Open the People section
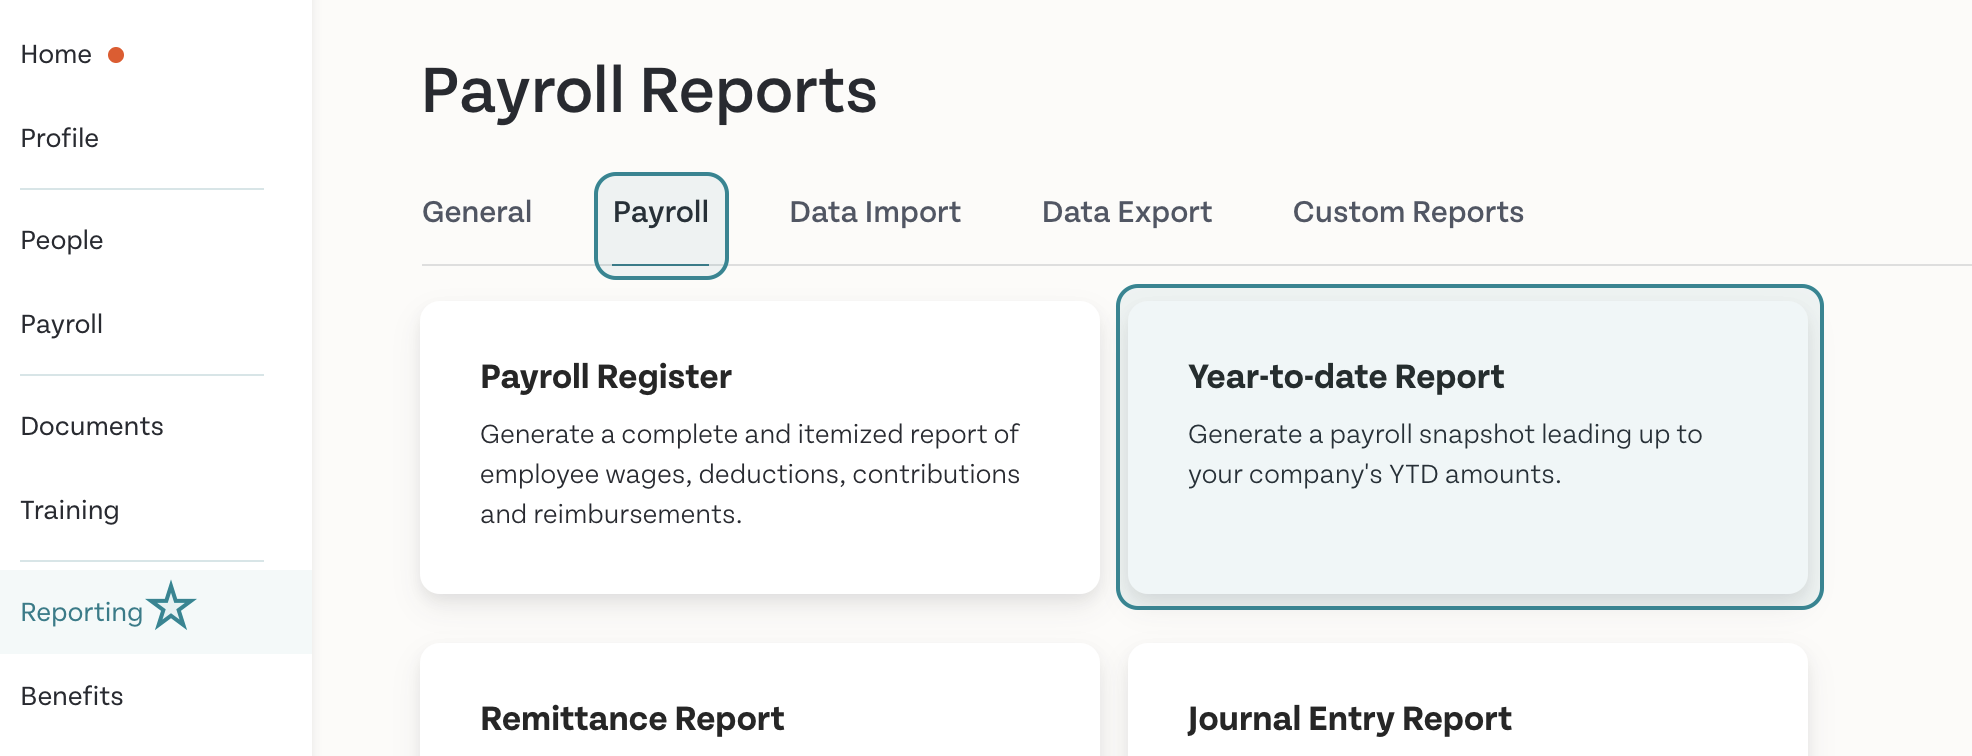1972x756 pixels. [62, 240]
